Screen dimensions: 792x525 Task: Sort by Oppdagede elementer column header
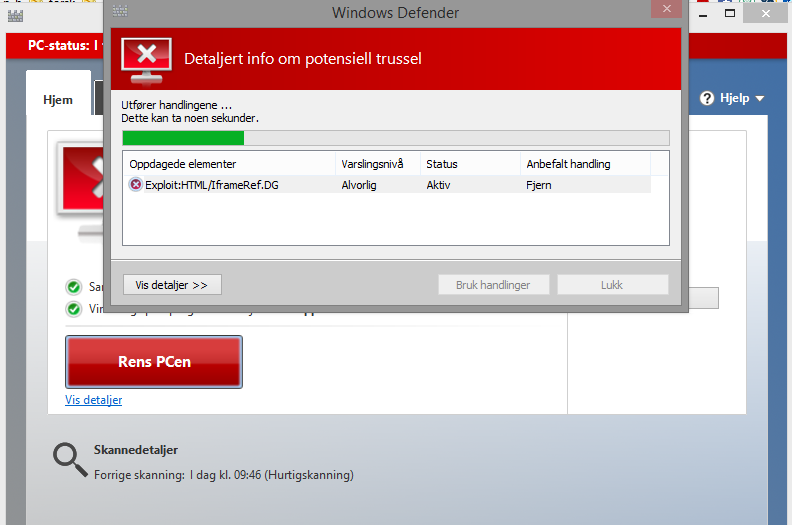click(x=229, y=164)
